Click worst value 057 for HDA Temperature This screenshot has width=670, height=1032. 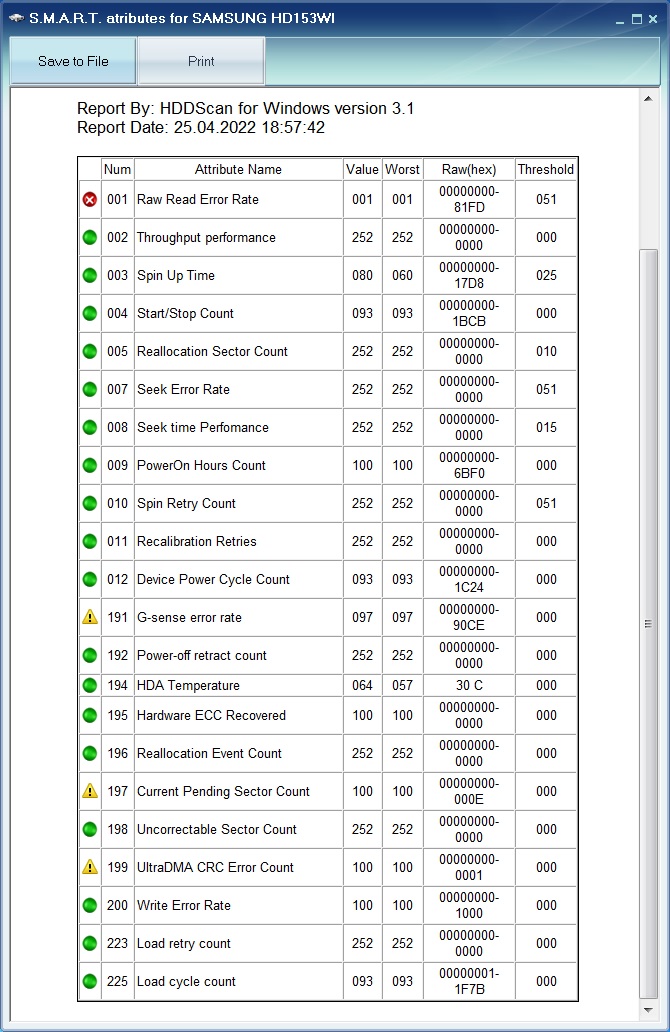[402, 685]
